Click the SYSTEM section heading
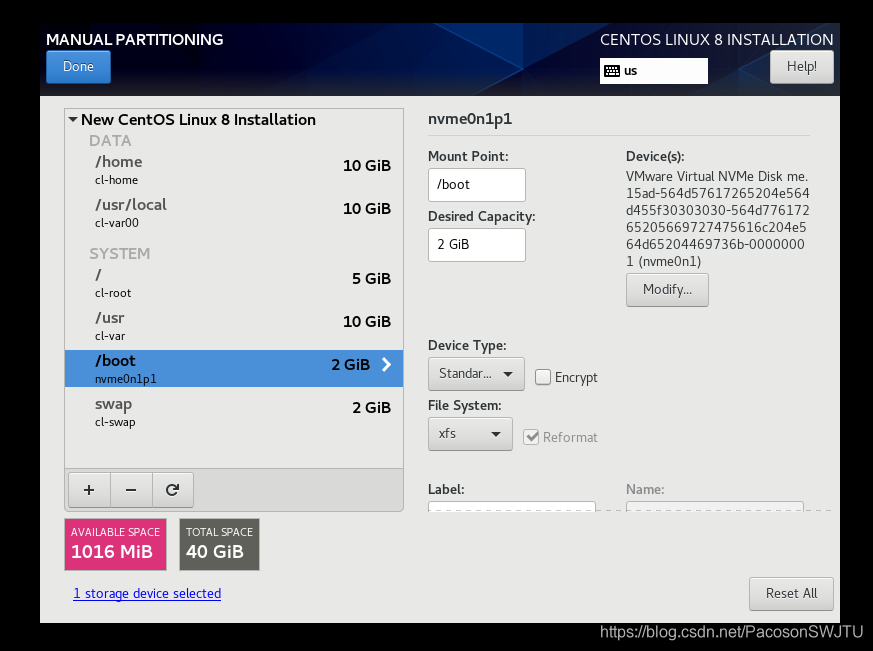This screenshot has height=651, width=873. [120, 253]
